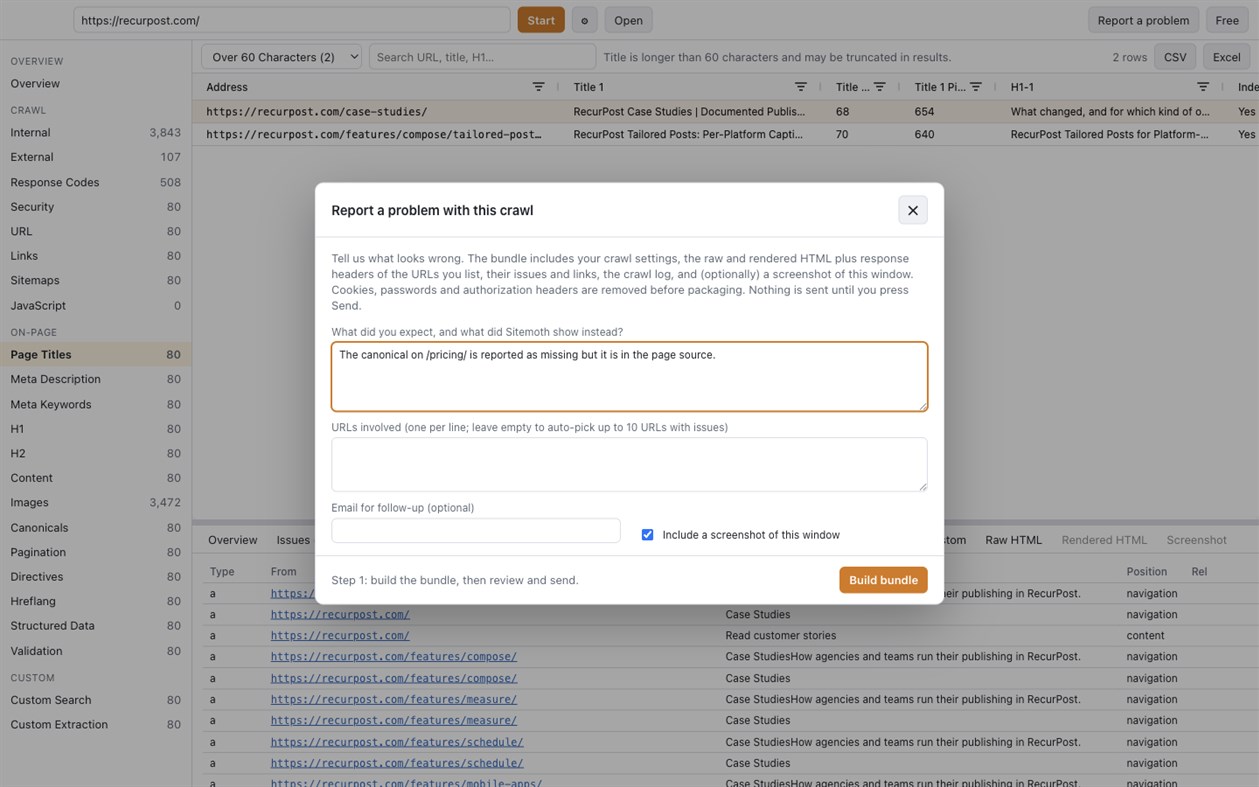Open Over 60 Characters filter dropdown
The width and height of the screenshot is (1259, 787).
281,57
